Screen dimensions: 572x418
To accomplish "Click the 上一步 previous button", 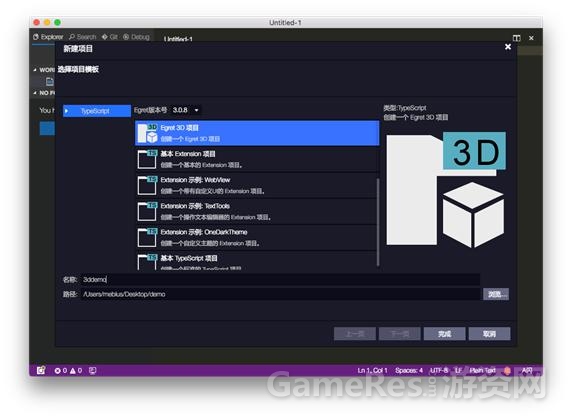I will point(355,334).
